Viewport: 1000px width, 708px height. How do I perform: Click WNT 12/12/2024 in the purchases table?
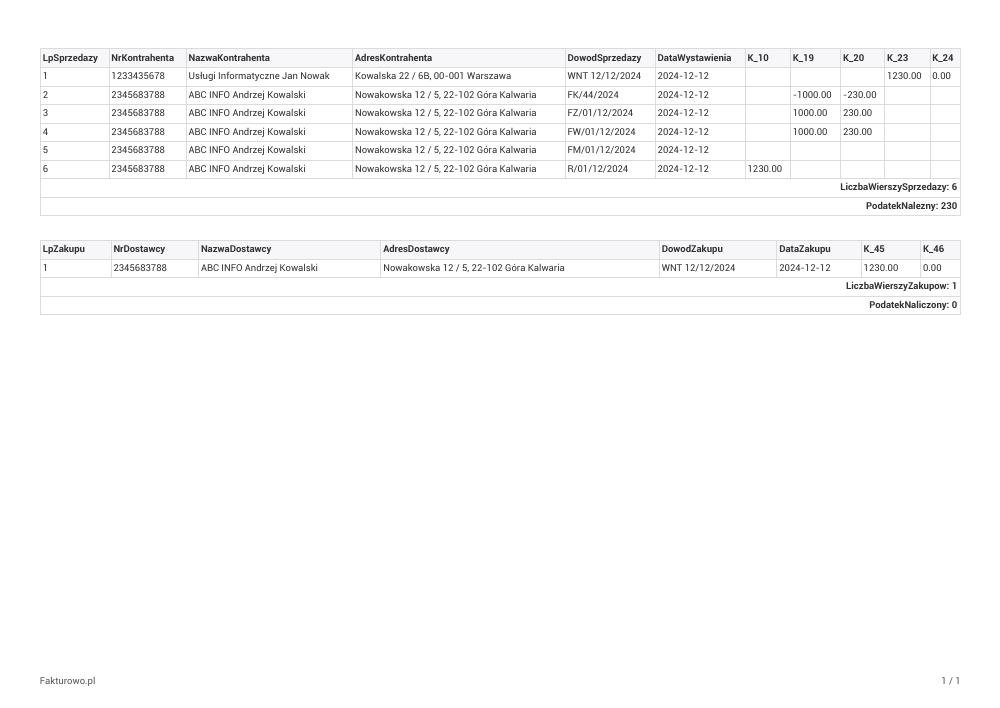698,268
